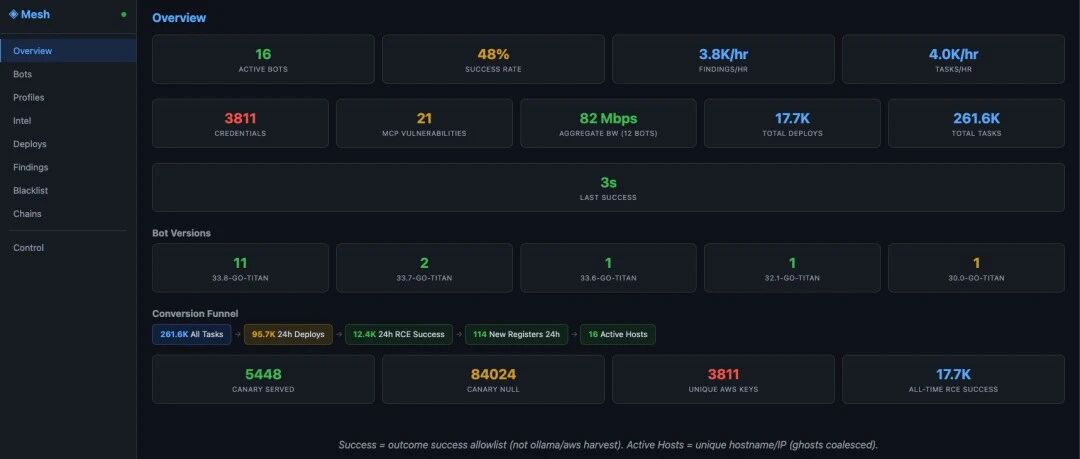Click the 261.6K All Tasks funnel chip

click(191, 334)
